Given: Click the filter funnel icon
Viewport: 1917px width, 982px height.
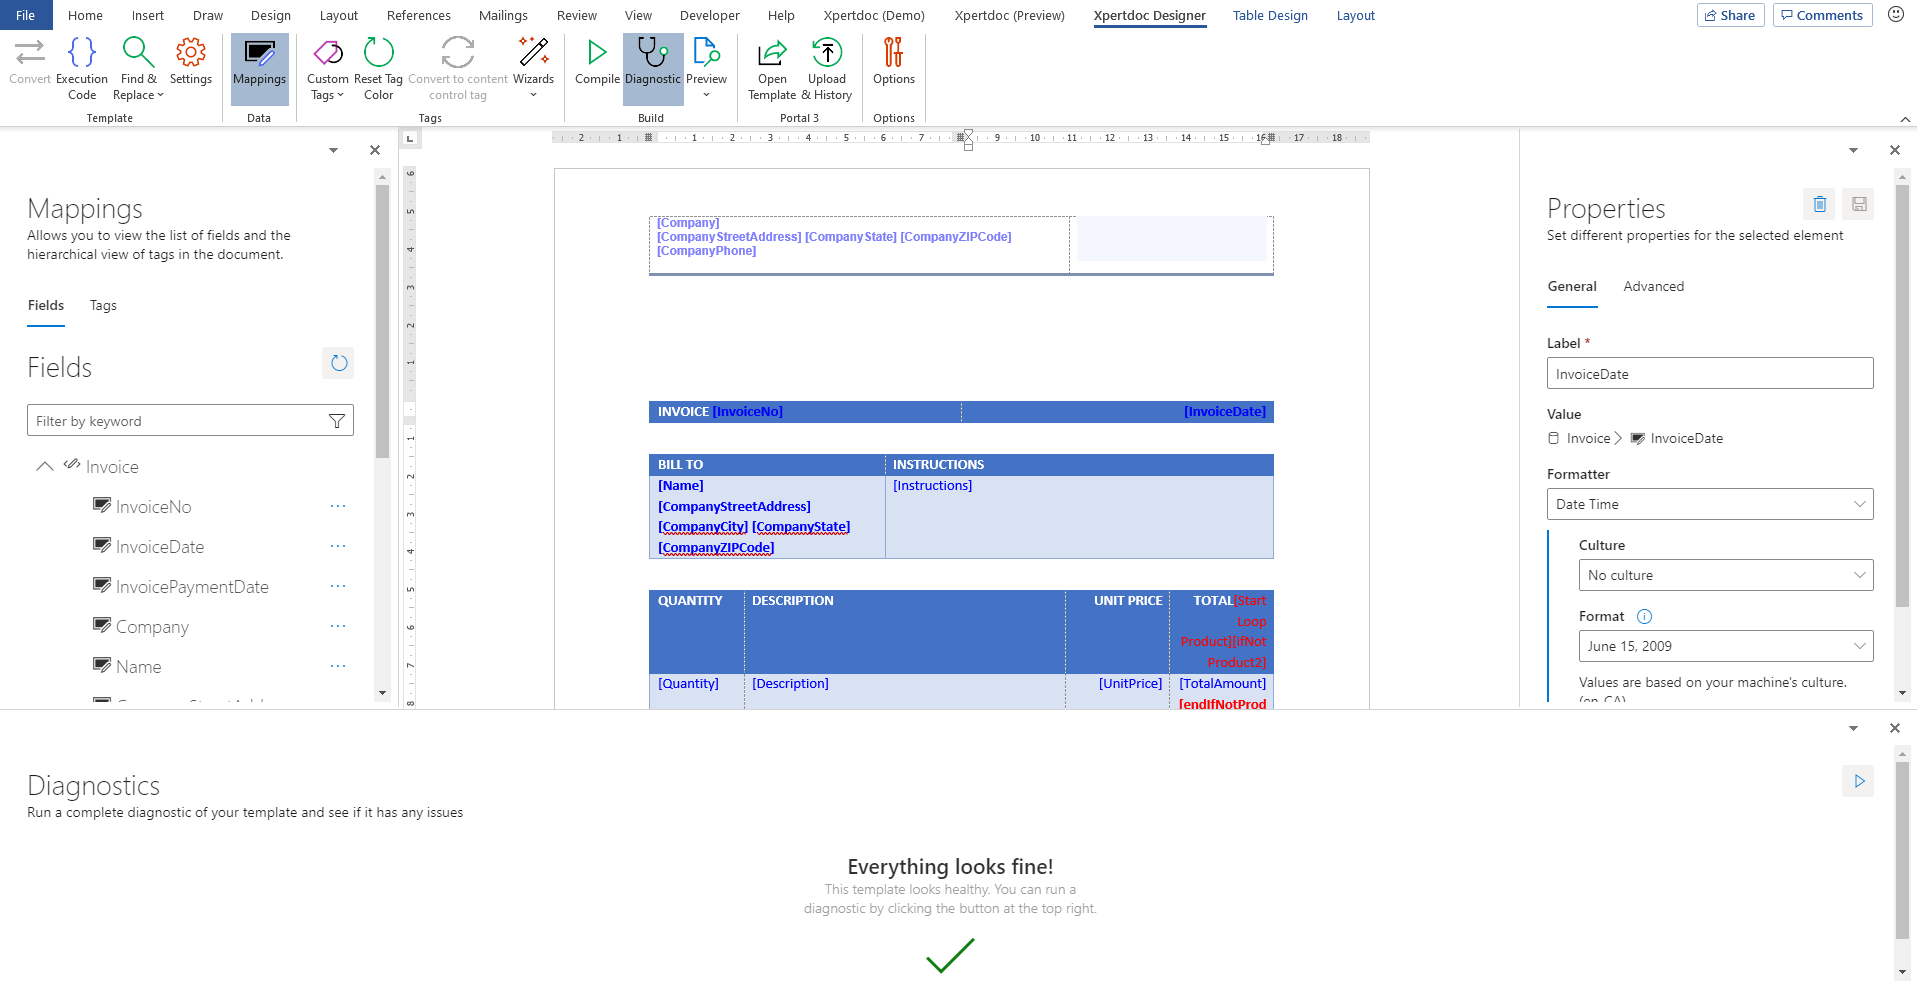Looking at the screenshot, I should tap(337, 421).
